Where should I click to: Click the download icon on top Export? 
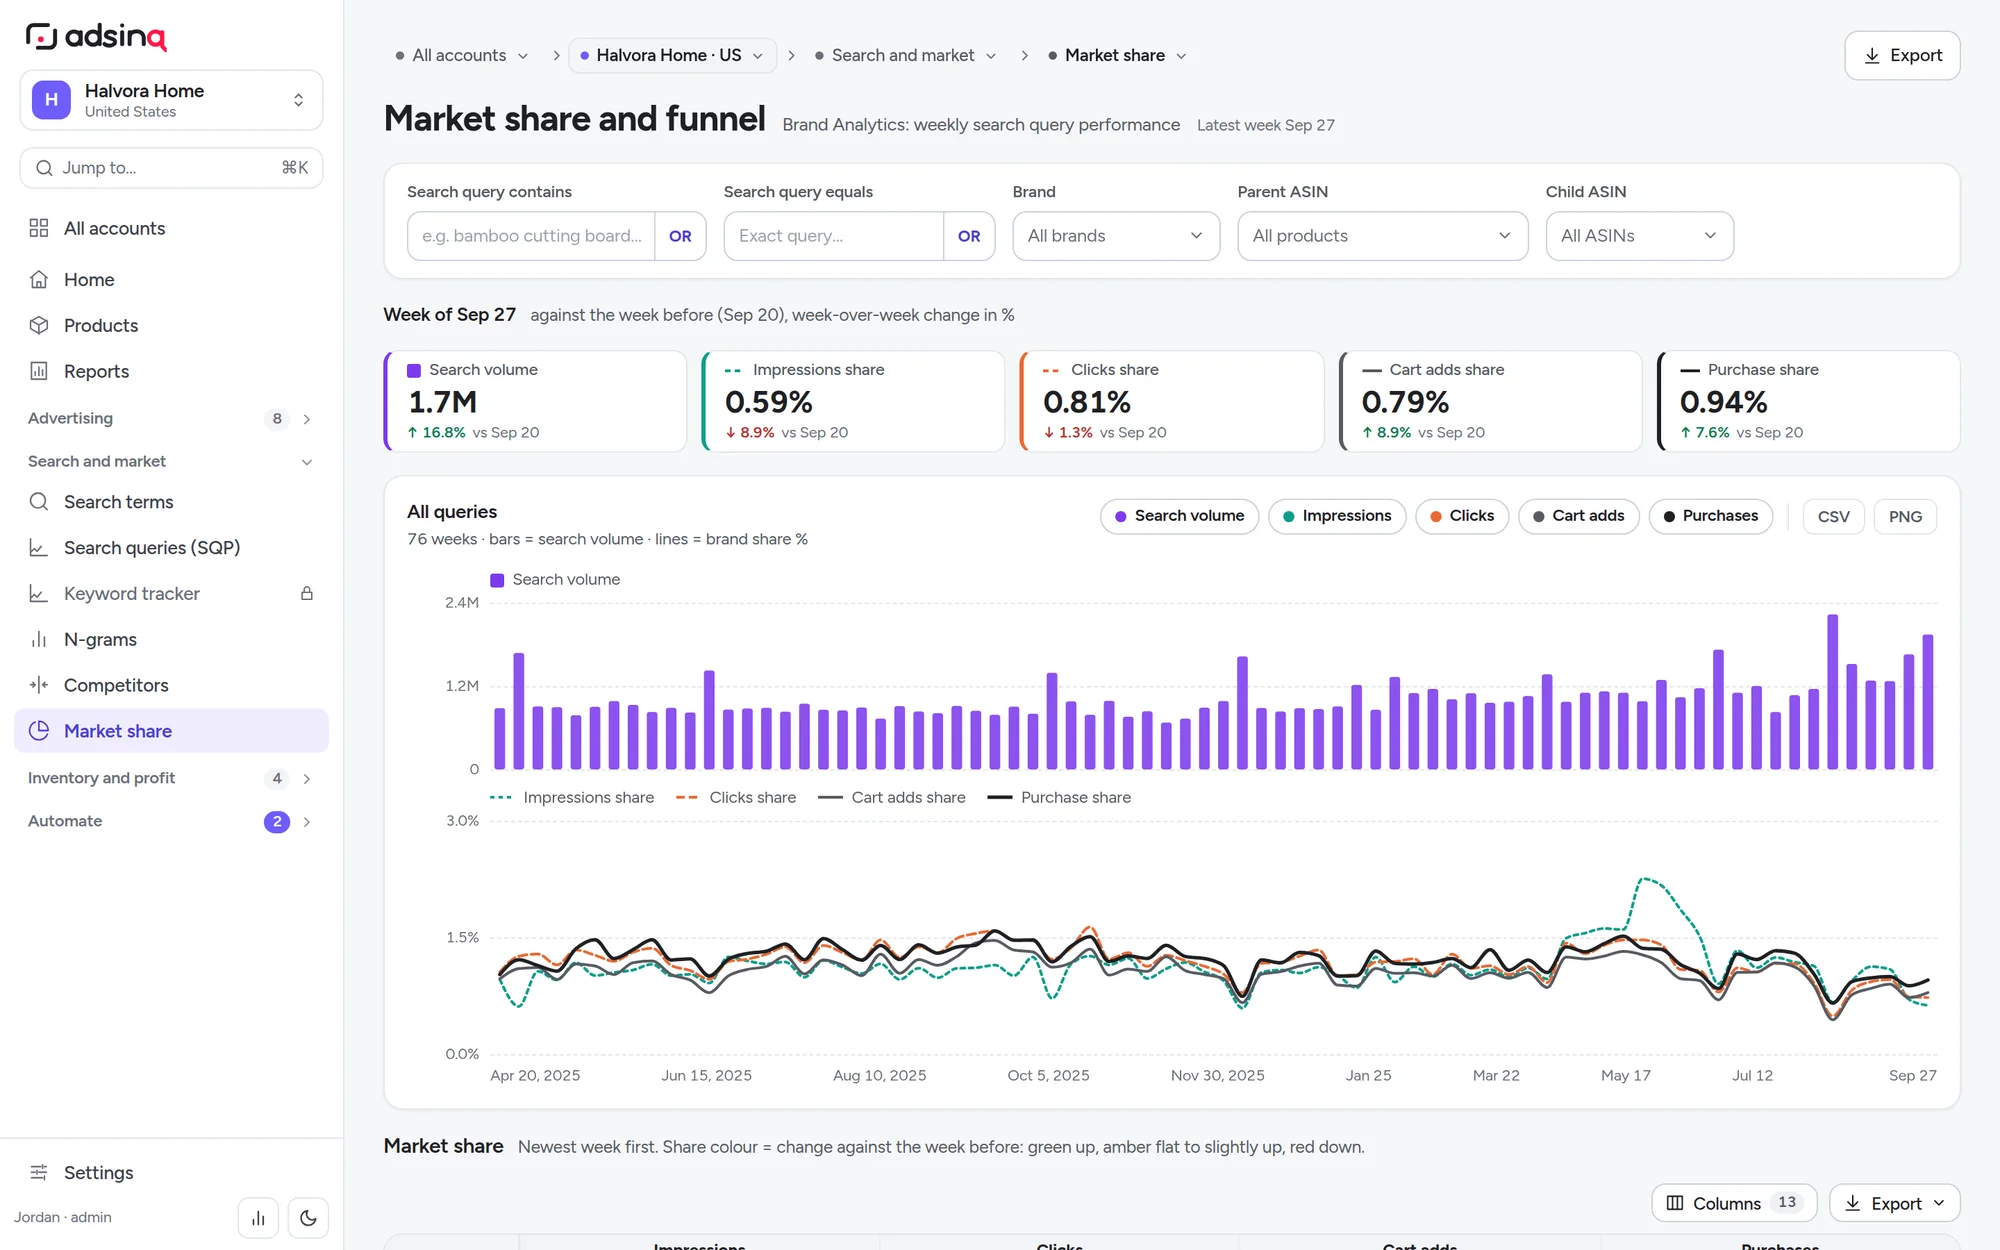pyautogui.click(x=1872, y=56)
